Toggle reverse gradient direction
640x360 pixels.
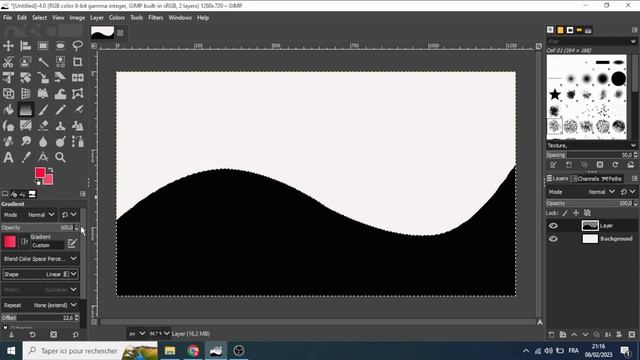tap(24, 242)
